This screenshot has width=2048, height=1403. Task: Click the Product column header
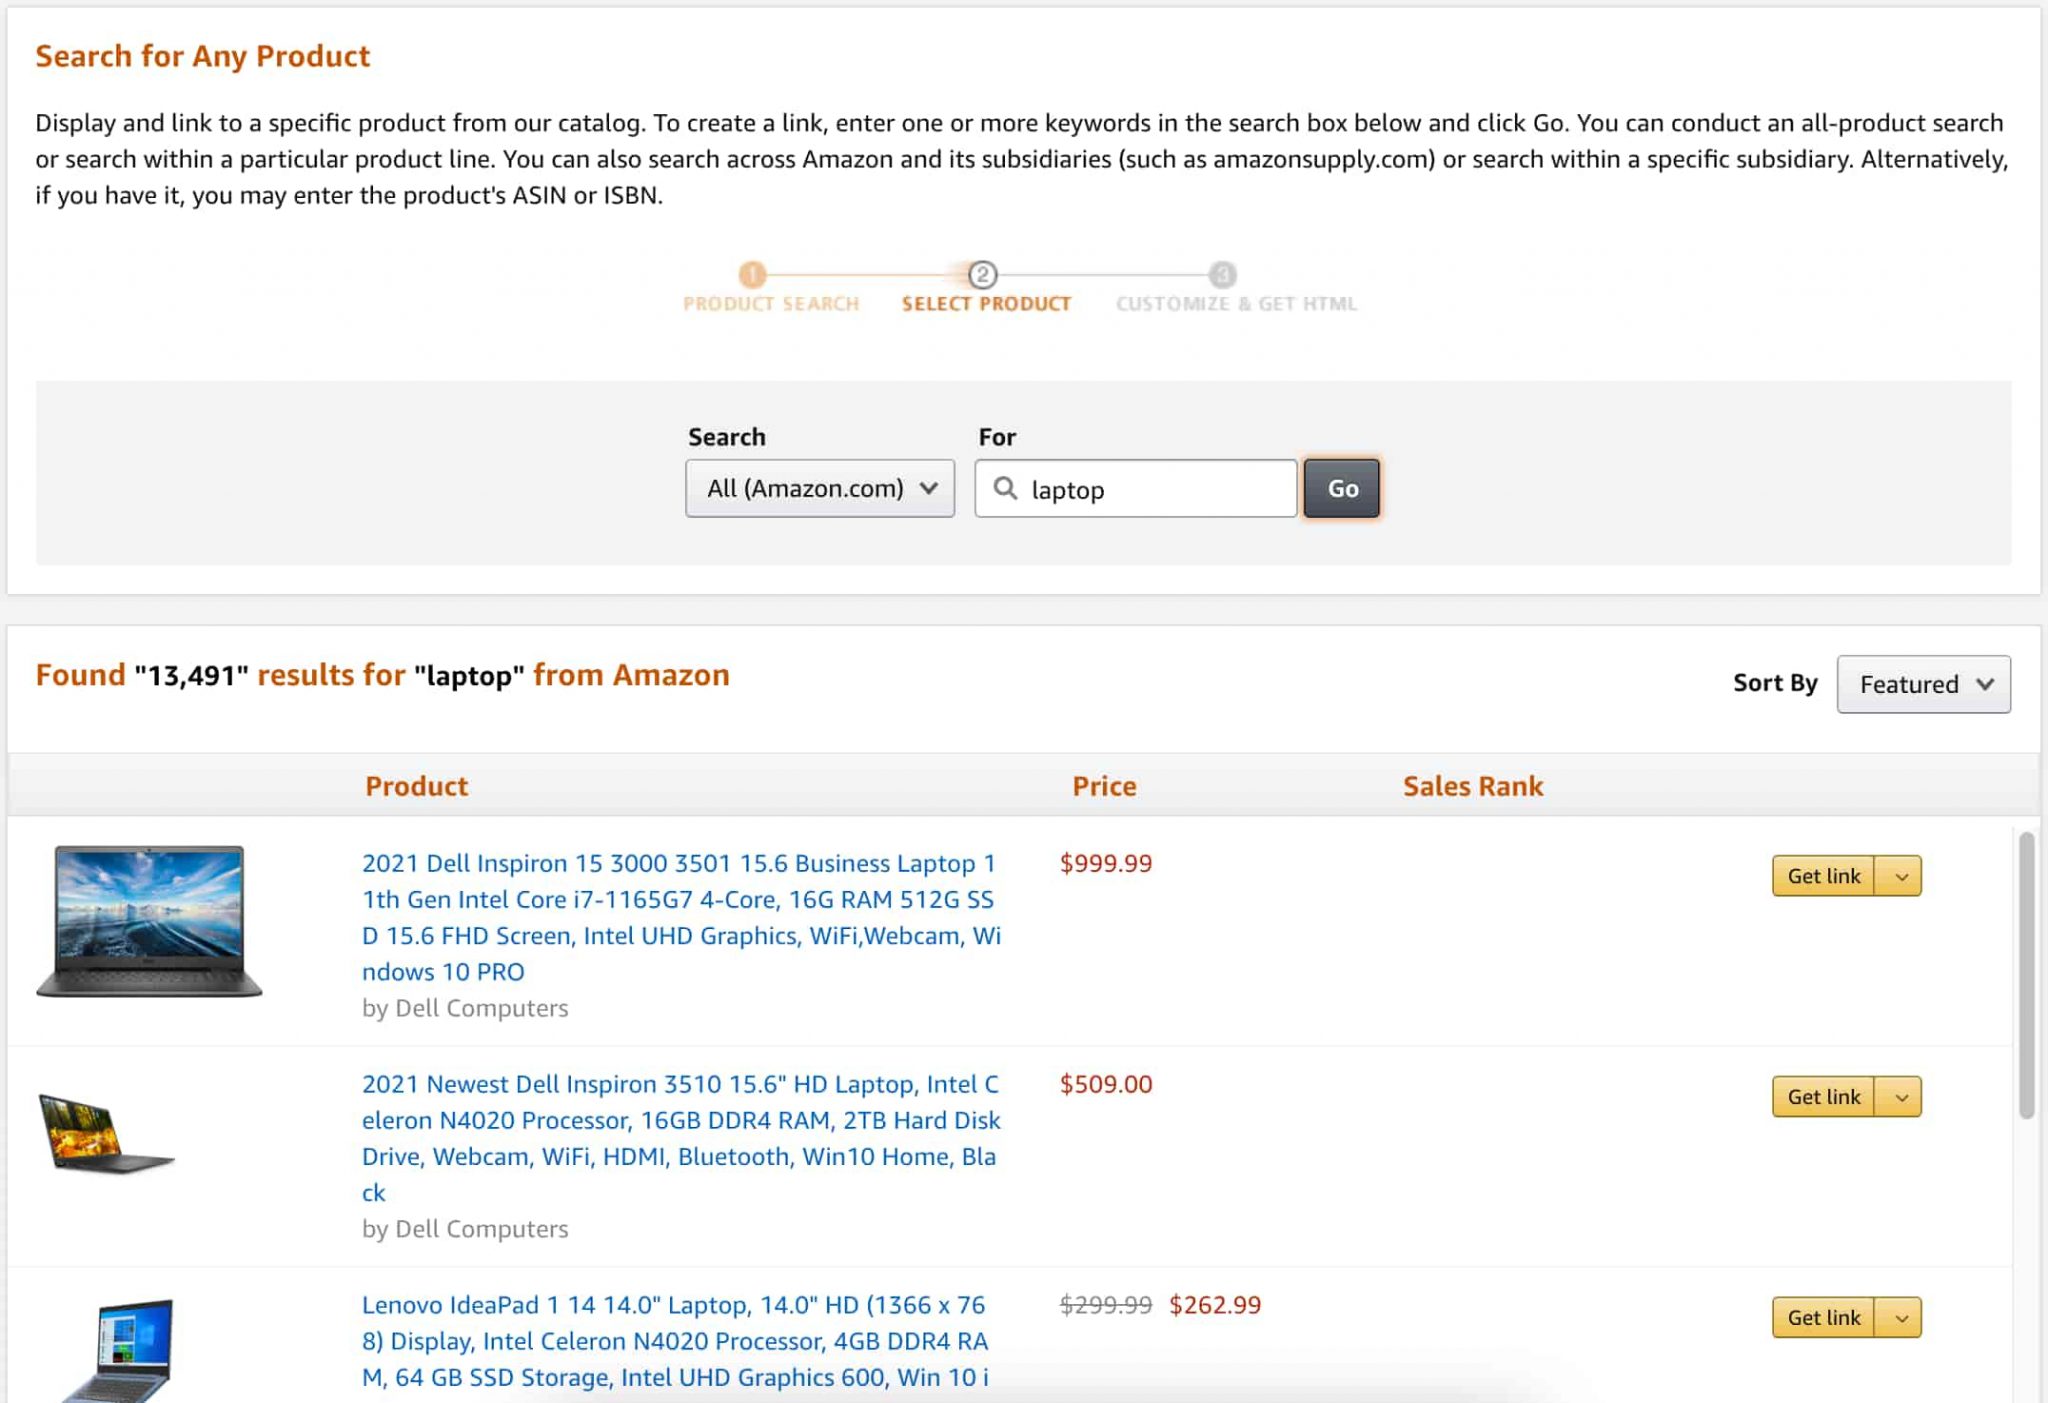tap(416, 786)
